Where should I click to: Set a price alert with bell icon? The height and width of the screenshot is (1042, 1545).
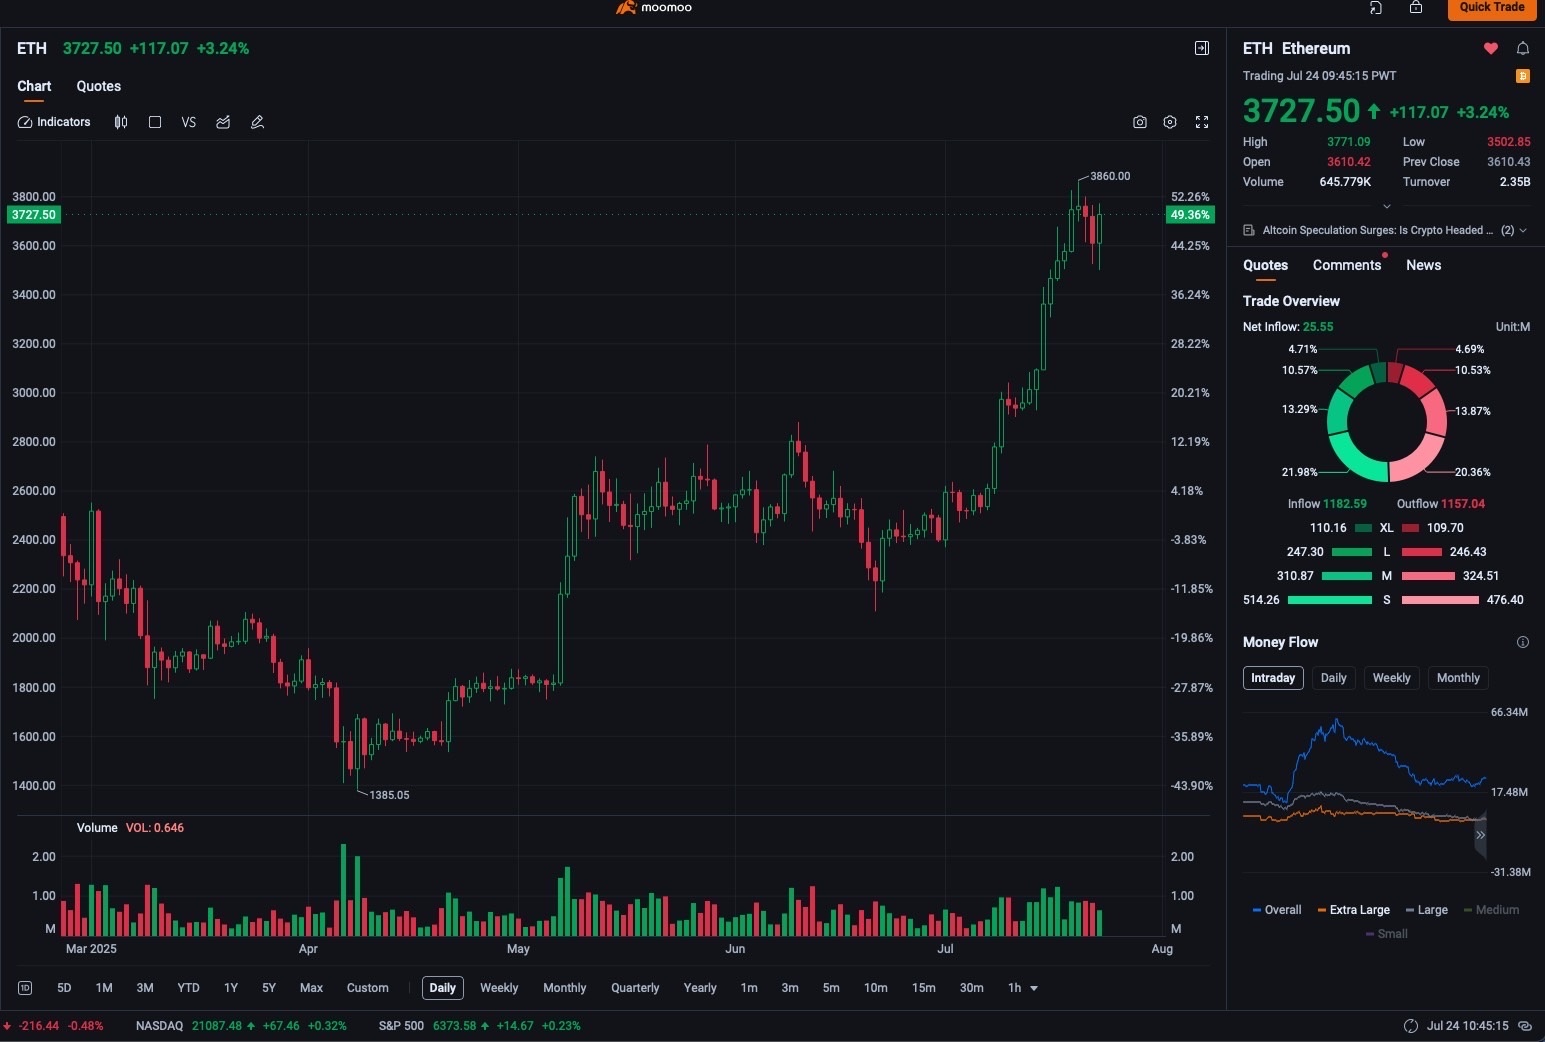[1522, 48]
